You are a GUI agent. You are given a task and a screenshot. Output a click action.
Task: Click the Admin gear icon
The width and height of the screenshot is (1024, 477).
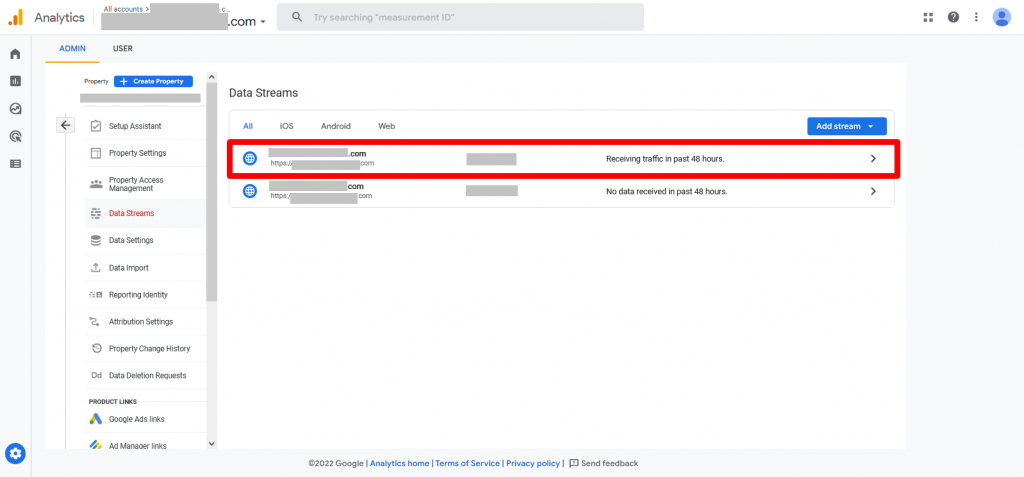[x=16, y=453]
